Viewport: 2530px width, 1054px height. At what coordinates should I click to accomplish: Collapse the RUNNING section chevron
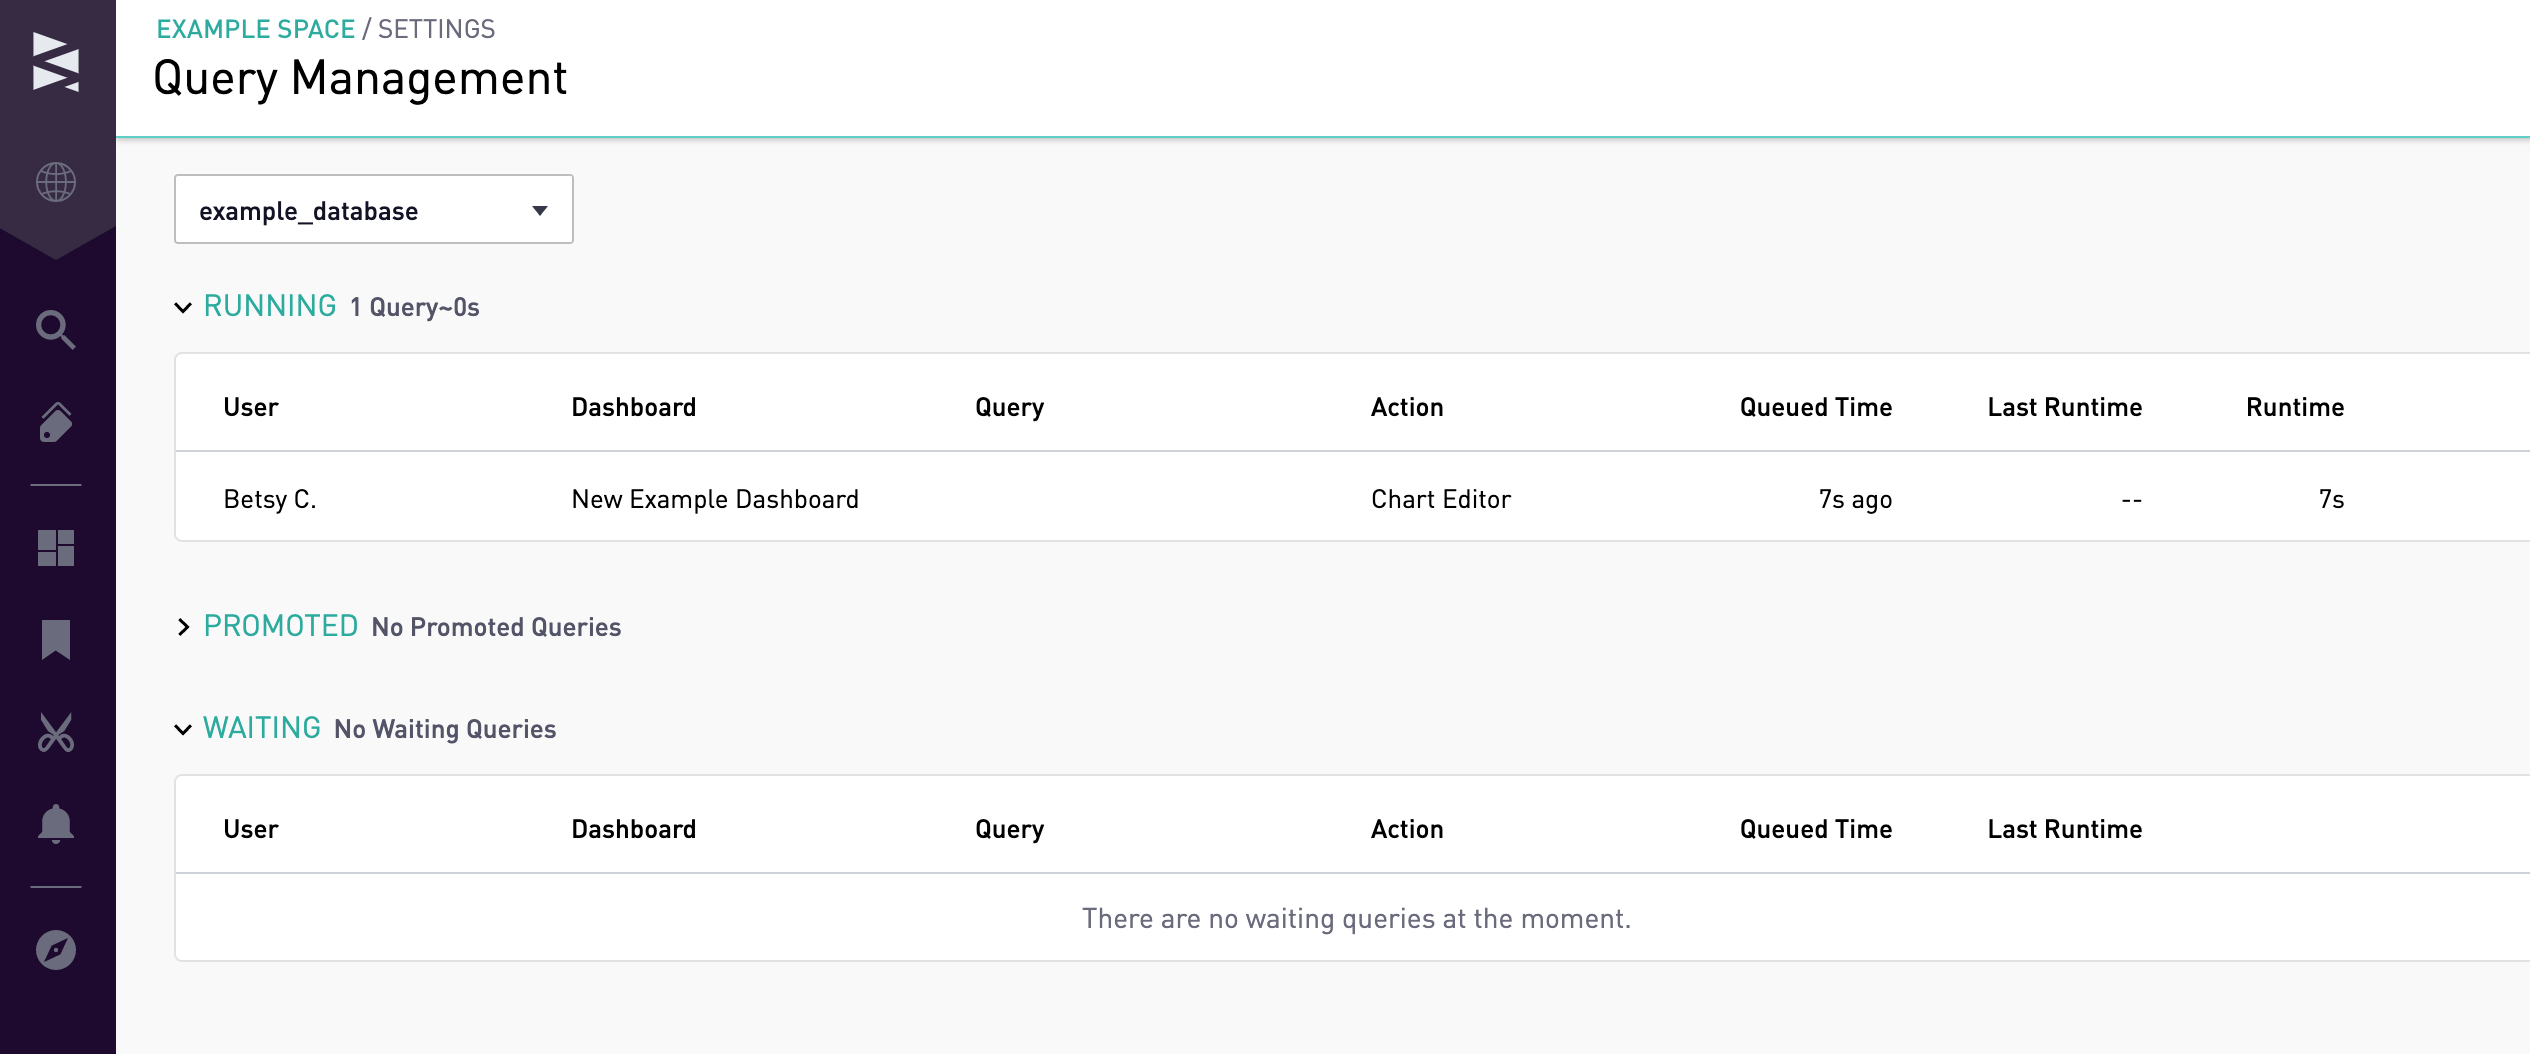(x=183, y=307)
